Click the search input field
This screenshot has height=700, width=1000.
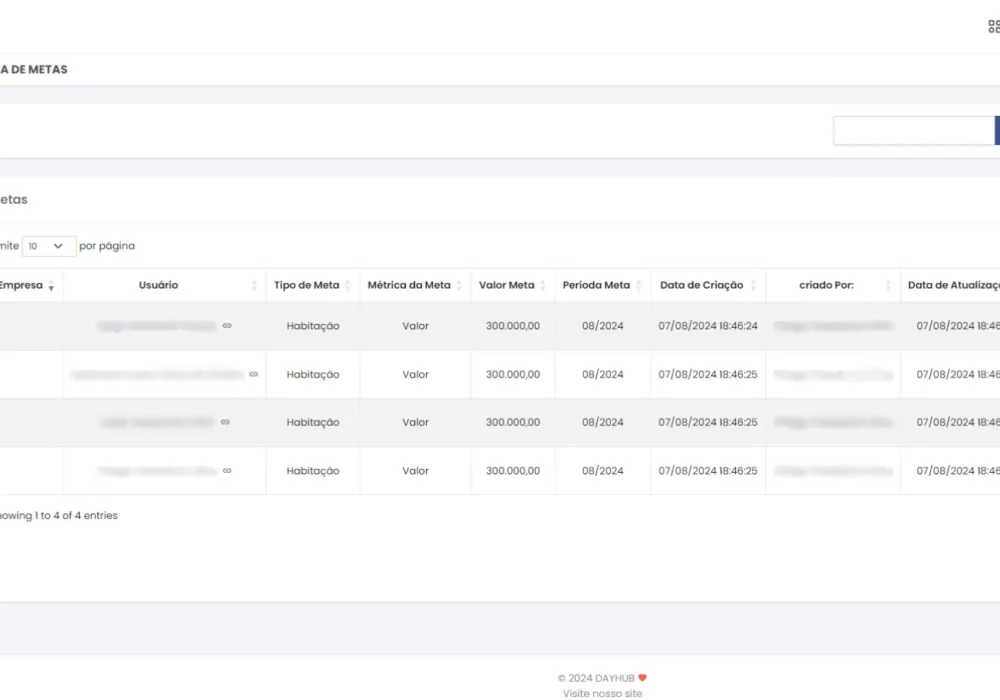click(913, 131)
